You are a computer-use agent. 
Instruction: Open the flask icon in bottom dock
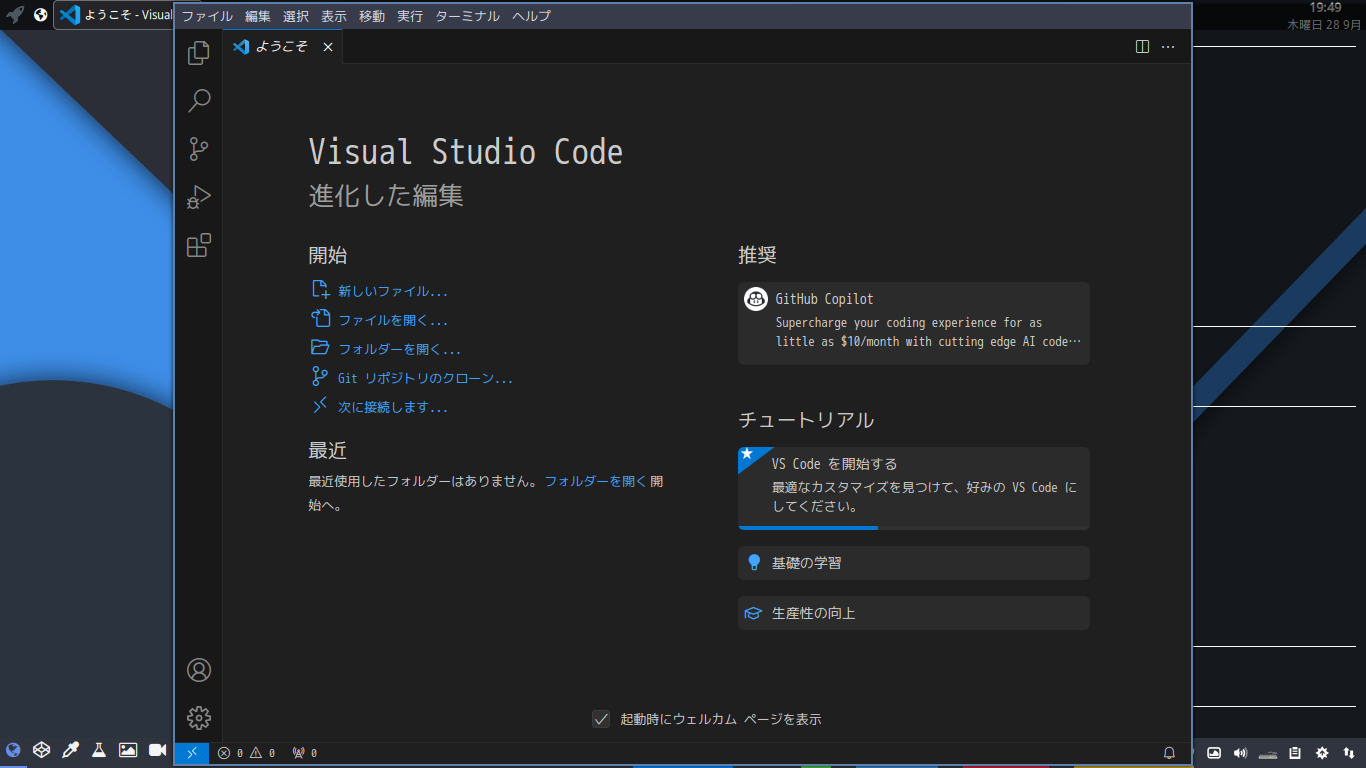(99, 750)
